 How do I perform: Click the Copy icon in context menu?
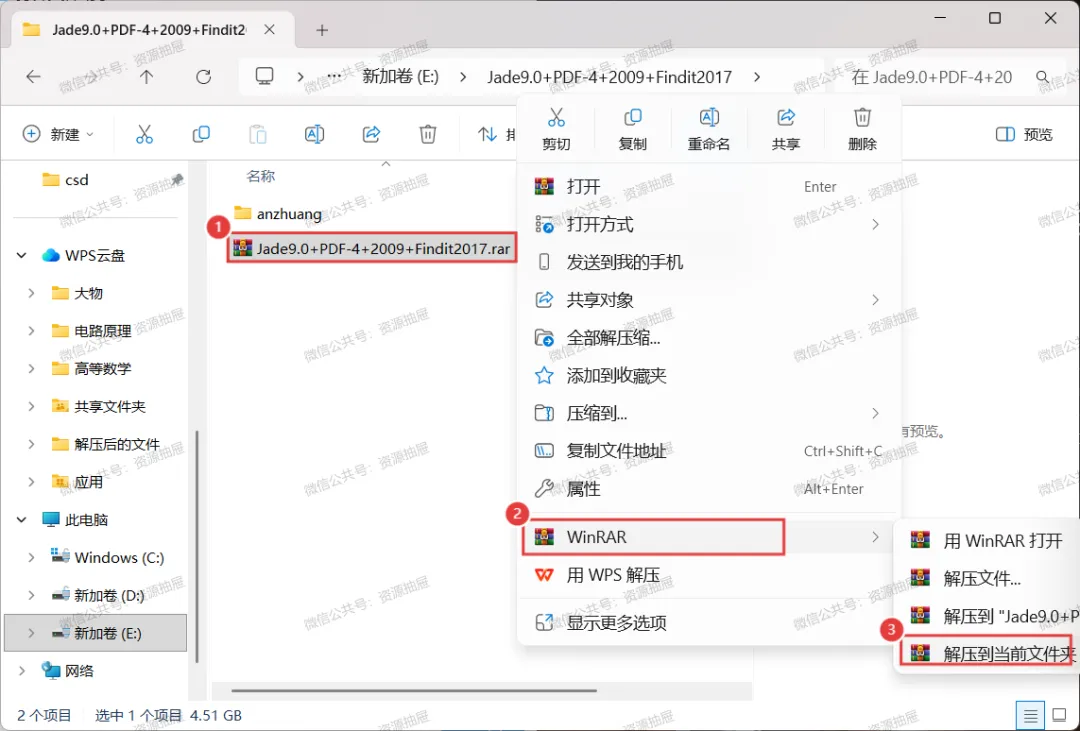coord(632,118)
